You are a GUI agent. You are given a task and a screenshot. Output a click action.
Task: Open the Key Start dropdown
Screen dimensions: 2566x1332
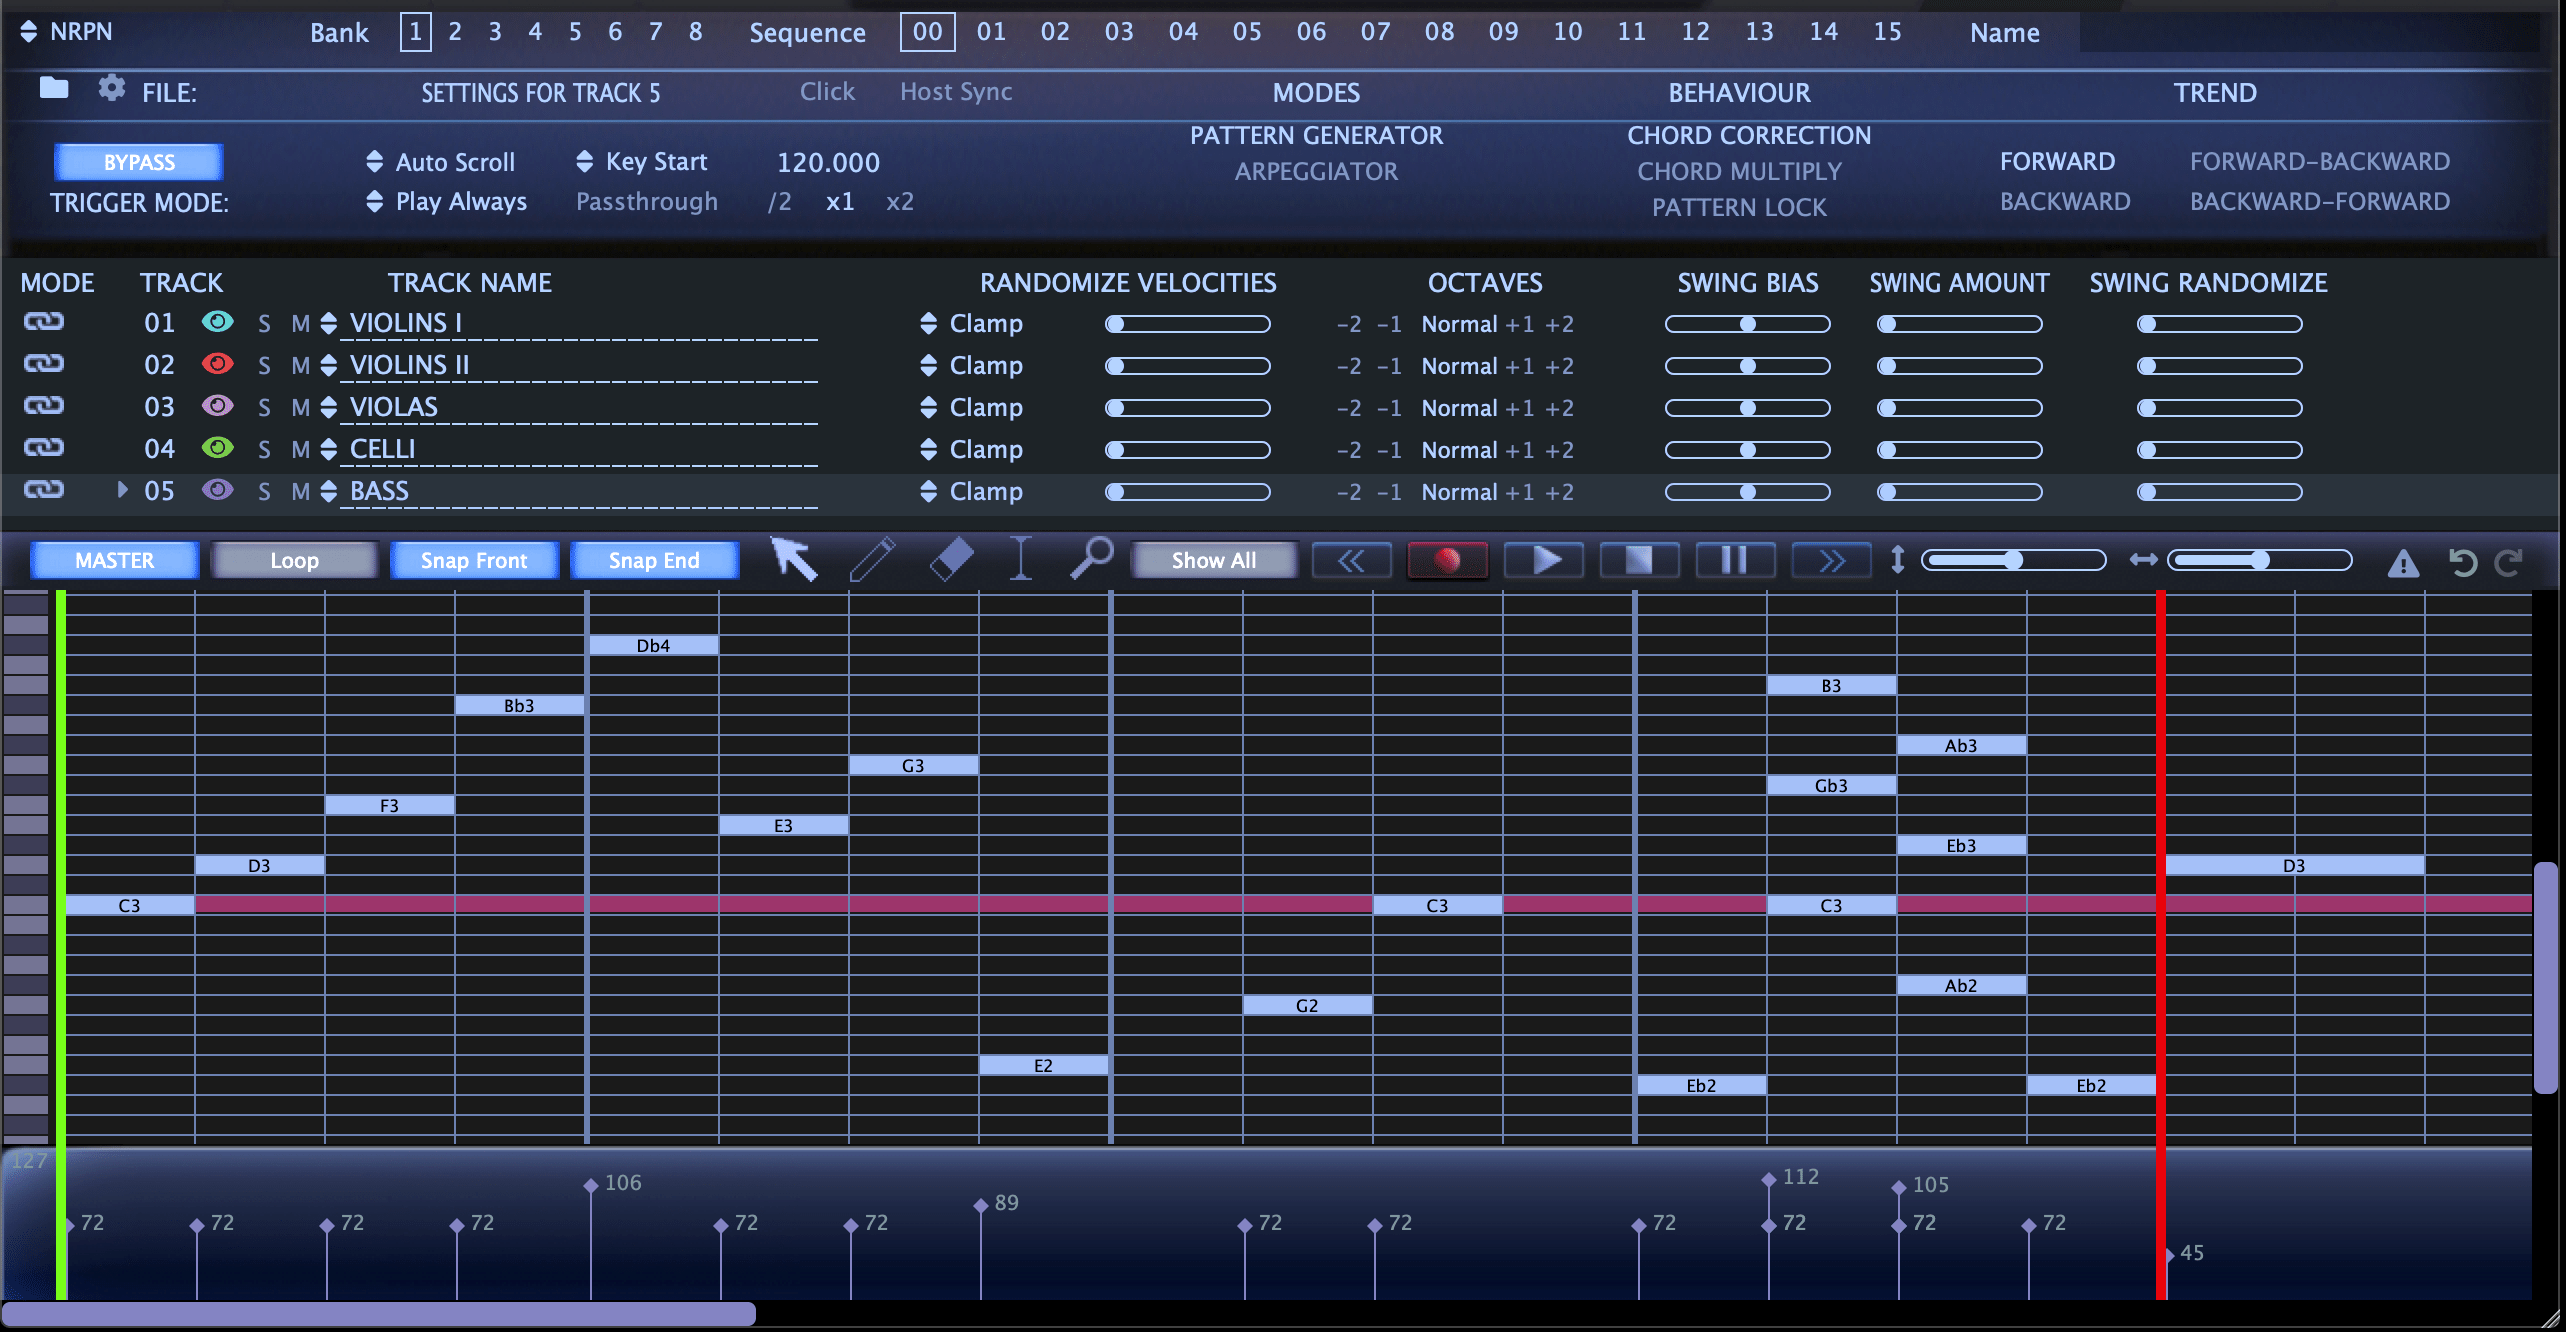(x=642, y=162)
